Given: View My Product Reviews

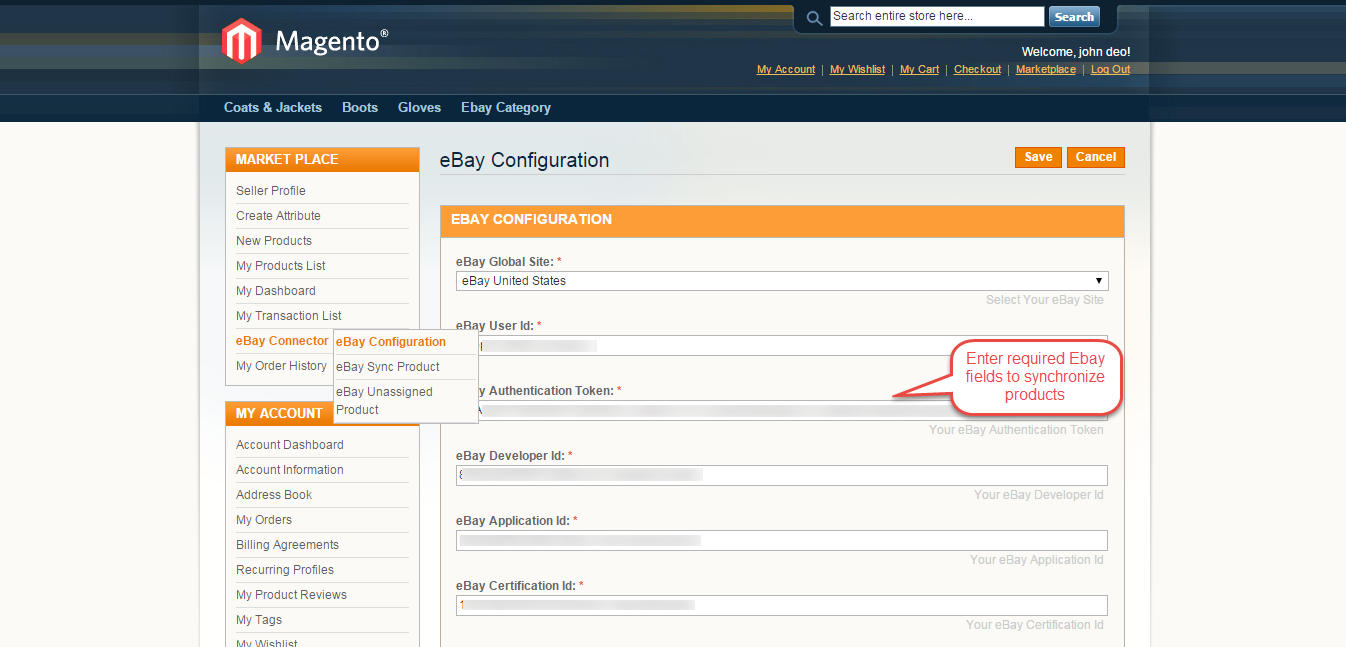Looking at the screenshot, I should click(x=291, y=594).
